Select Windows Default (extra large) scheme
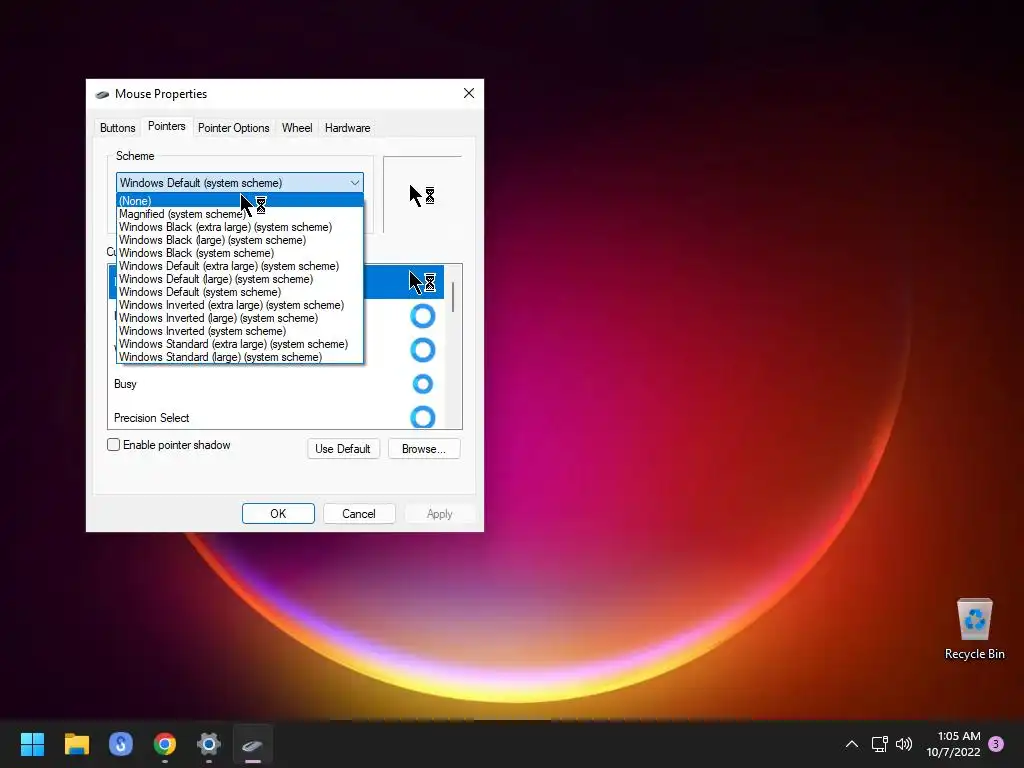 (x=240, y=266)
